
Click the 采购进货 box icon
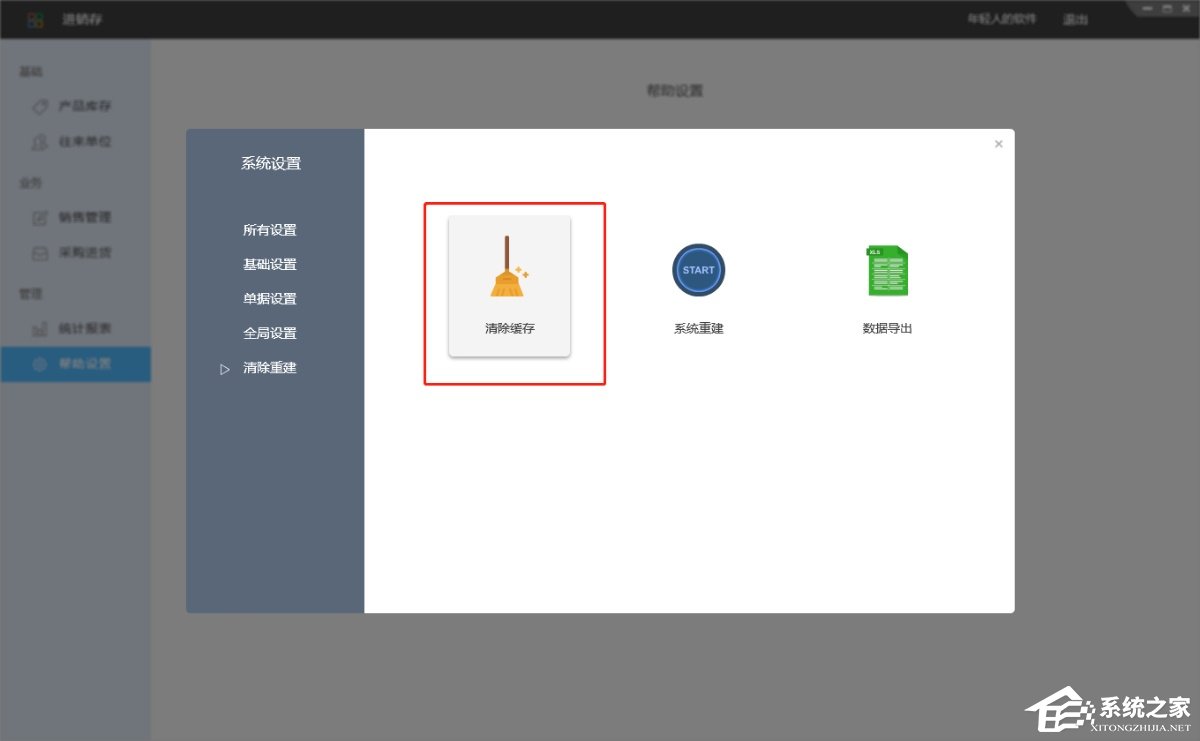40,253
